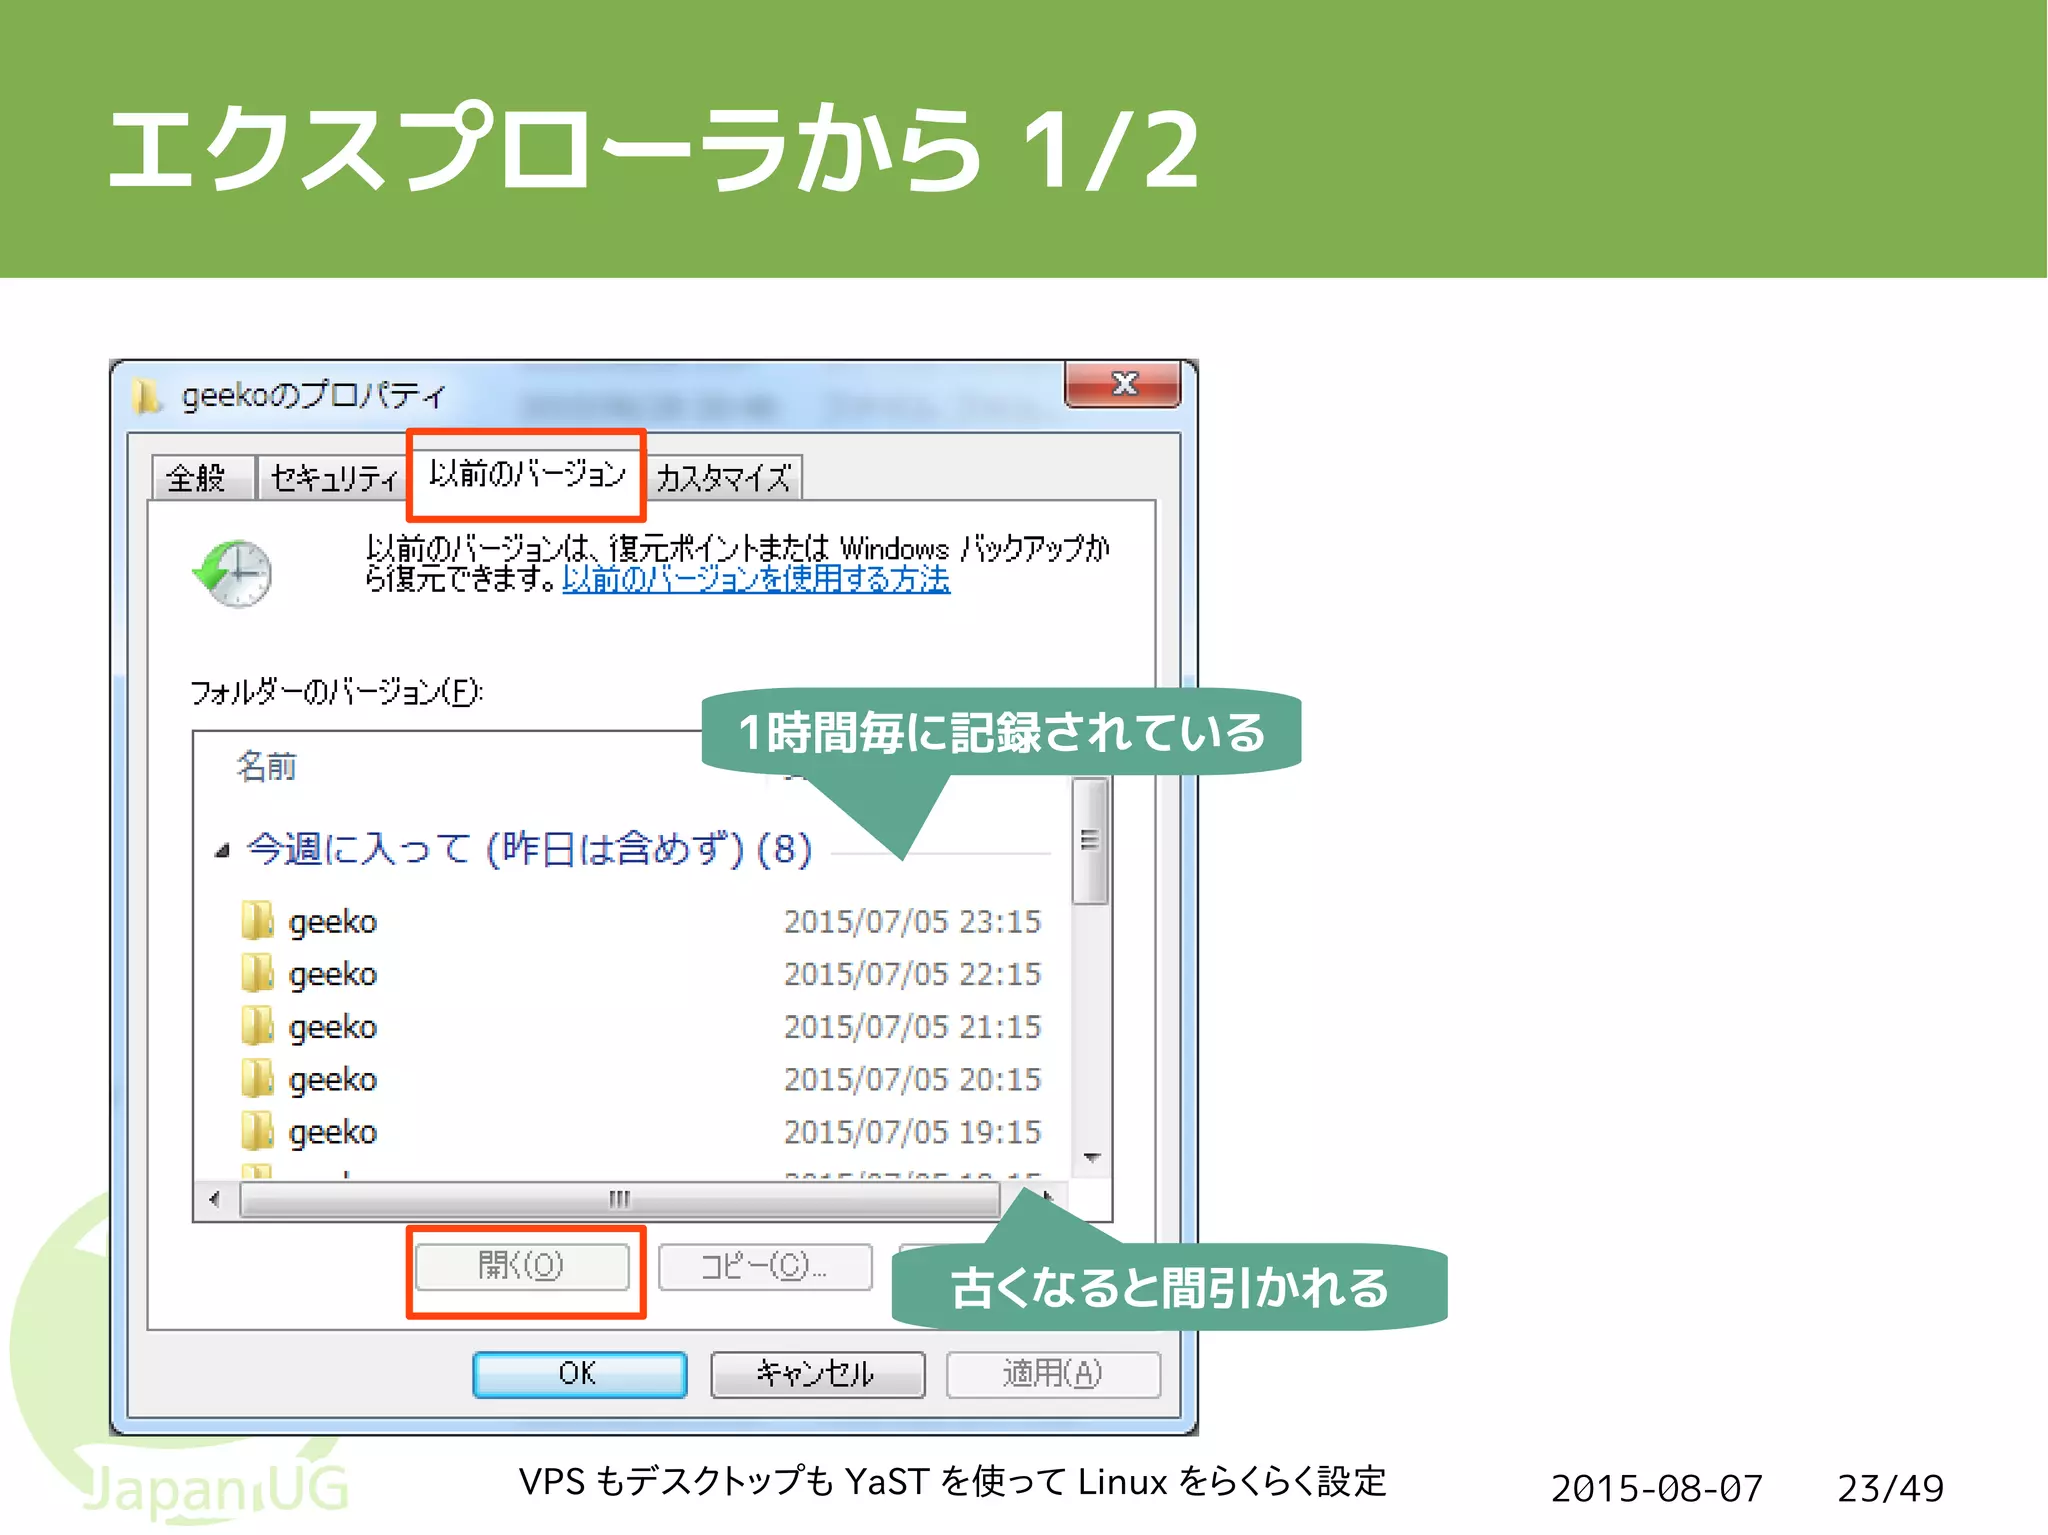
Task: Click the 開く(O) button
Action: click(522, 1267)
